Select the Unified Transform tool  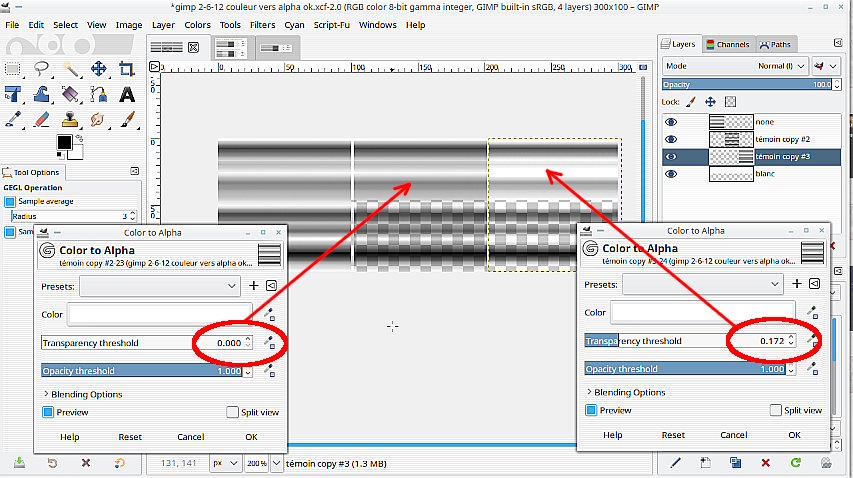(13, 94)
